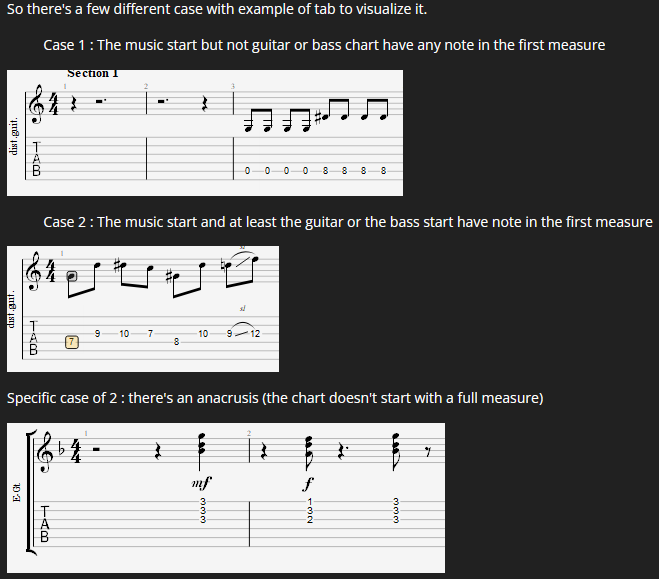Click the TAB clef in Case 1 image

point(37,159)
